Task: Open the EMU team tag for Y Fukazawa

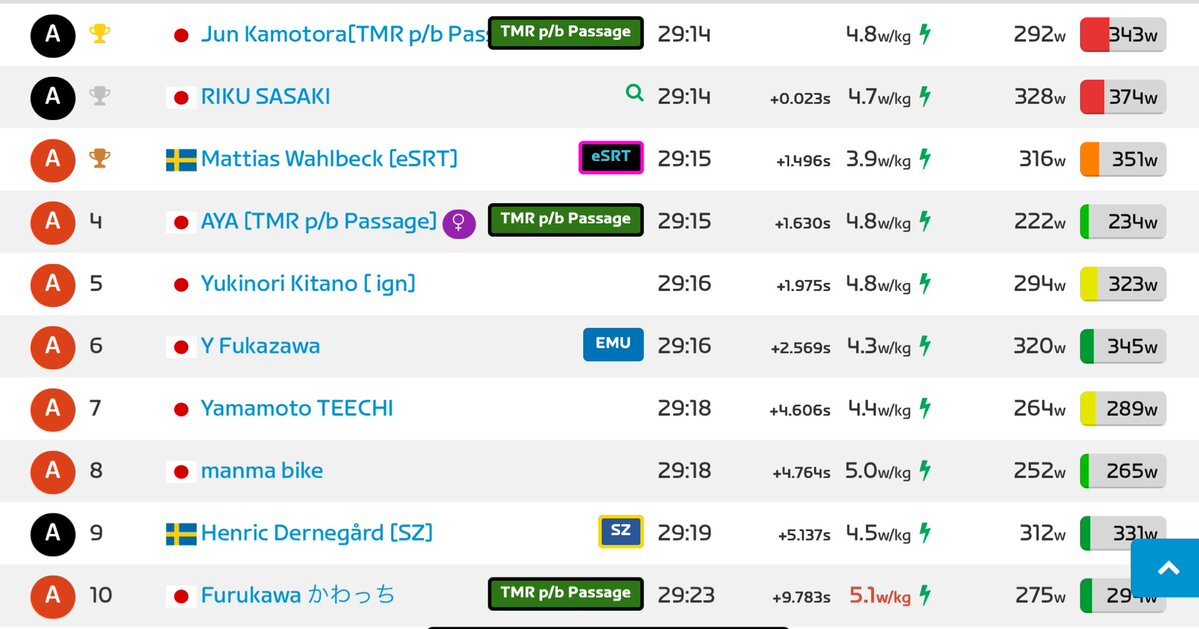Action: pos(613,344)
